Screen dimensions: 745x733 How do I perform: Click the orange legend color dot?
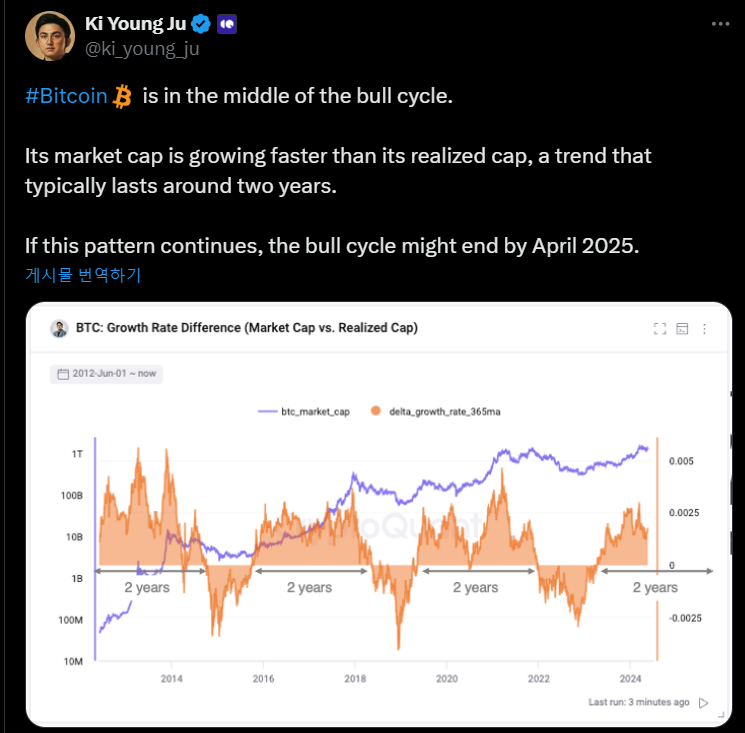tap(375, 411)
